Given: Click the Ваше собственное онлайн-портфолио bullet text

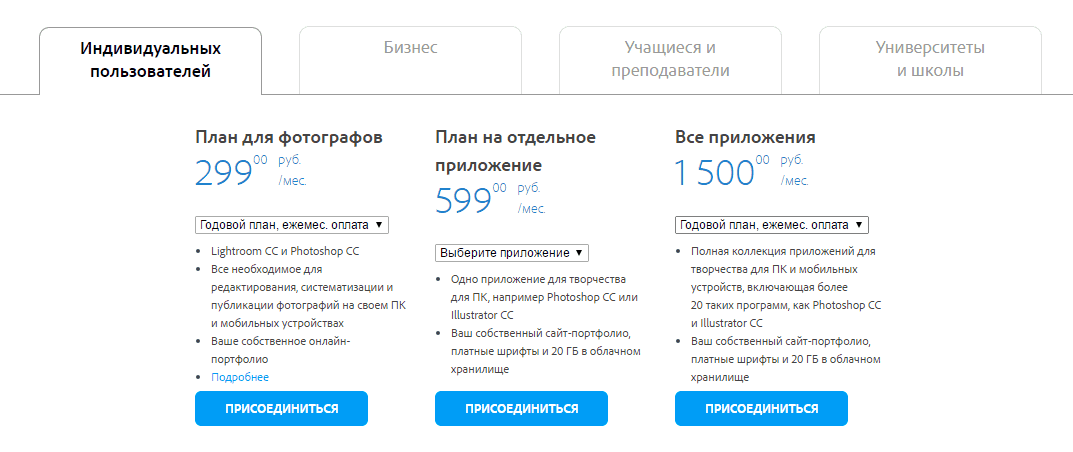Looking at the screenshot, I should click(x=280, y=350).
